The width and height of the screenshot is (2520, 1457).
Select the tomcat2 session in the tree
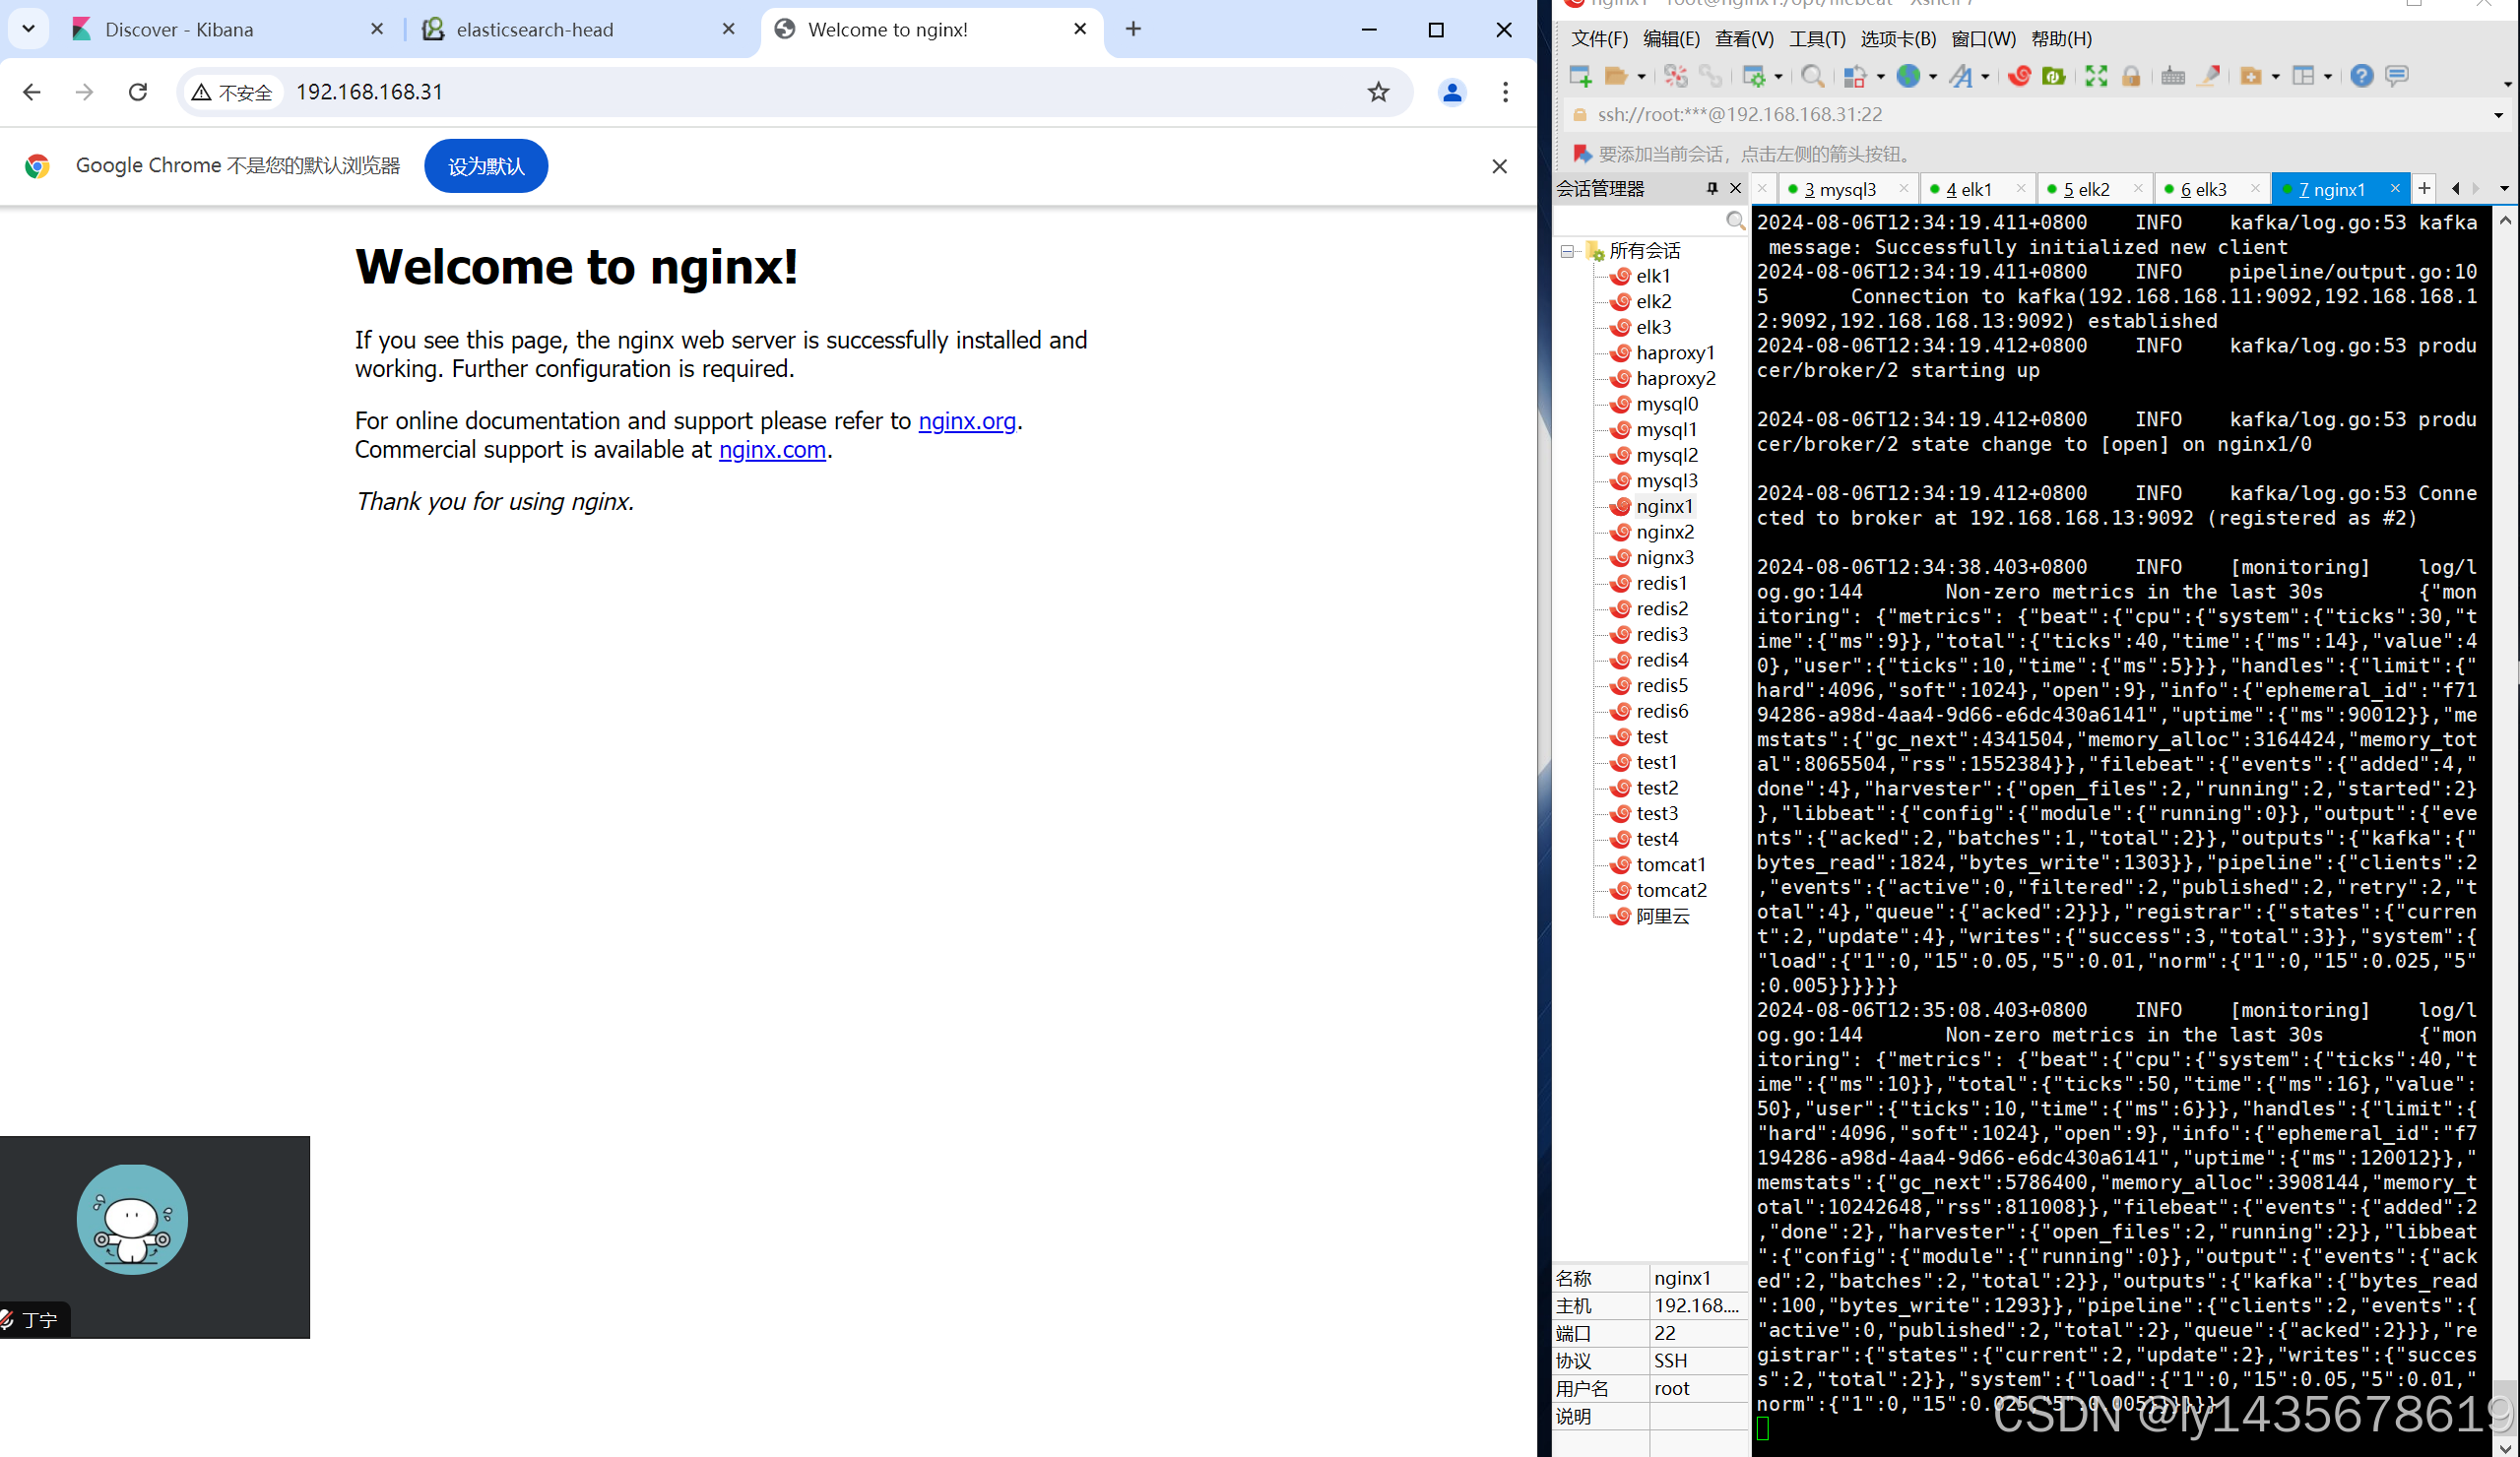[x=1671, y=890]
